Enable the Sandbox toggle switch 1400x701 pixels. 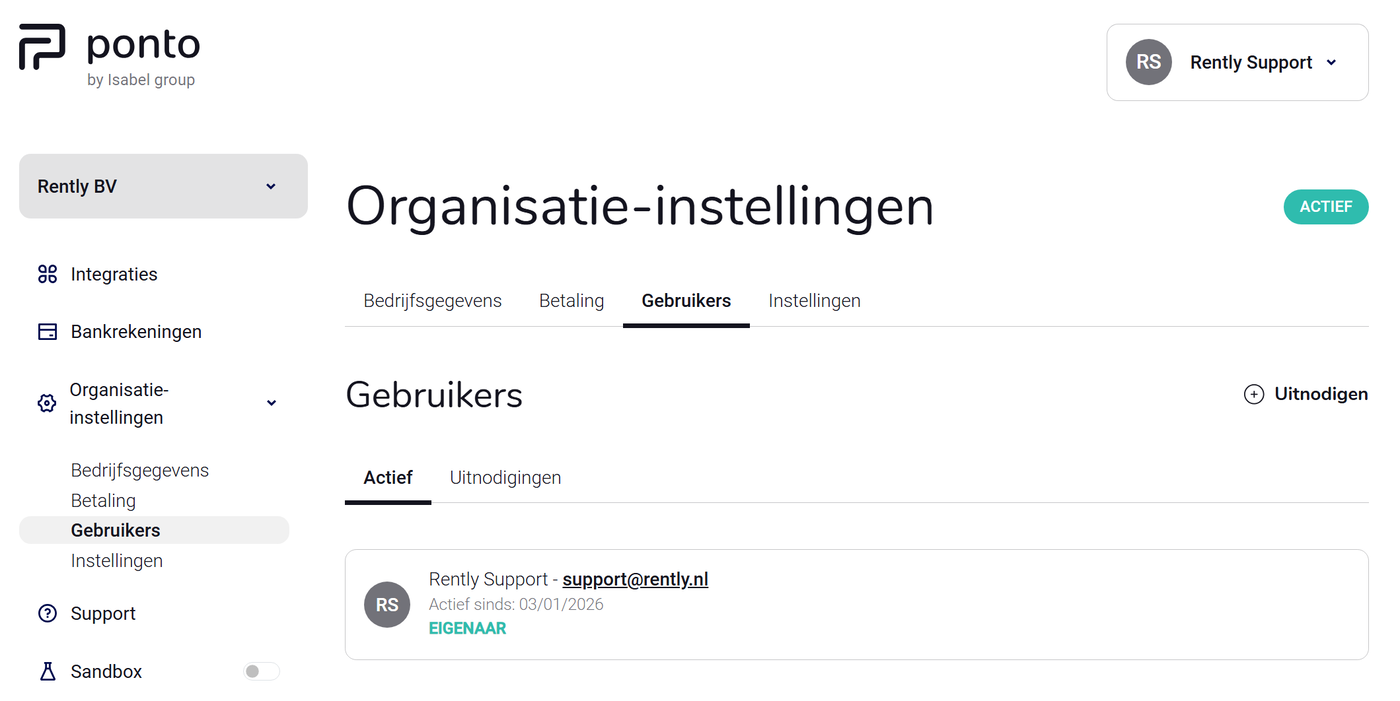click(x=261, y=672)
